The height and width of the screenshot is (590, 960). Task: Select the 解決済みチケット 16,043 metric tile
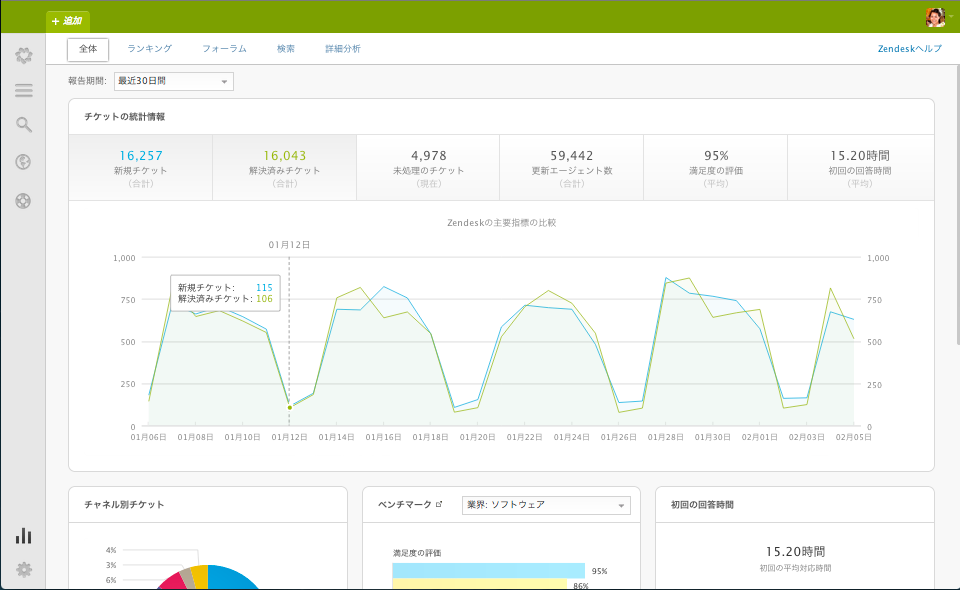[285, 168]
